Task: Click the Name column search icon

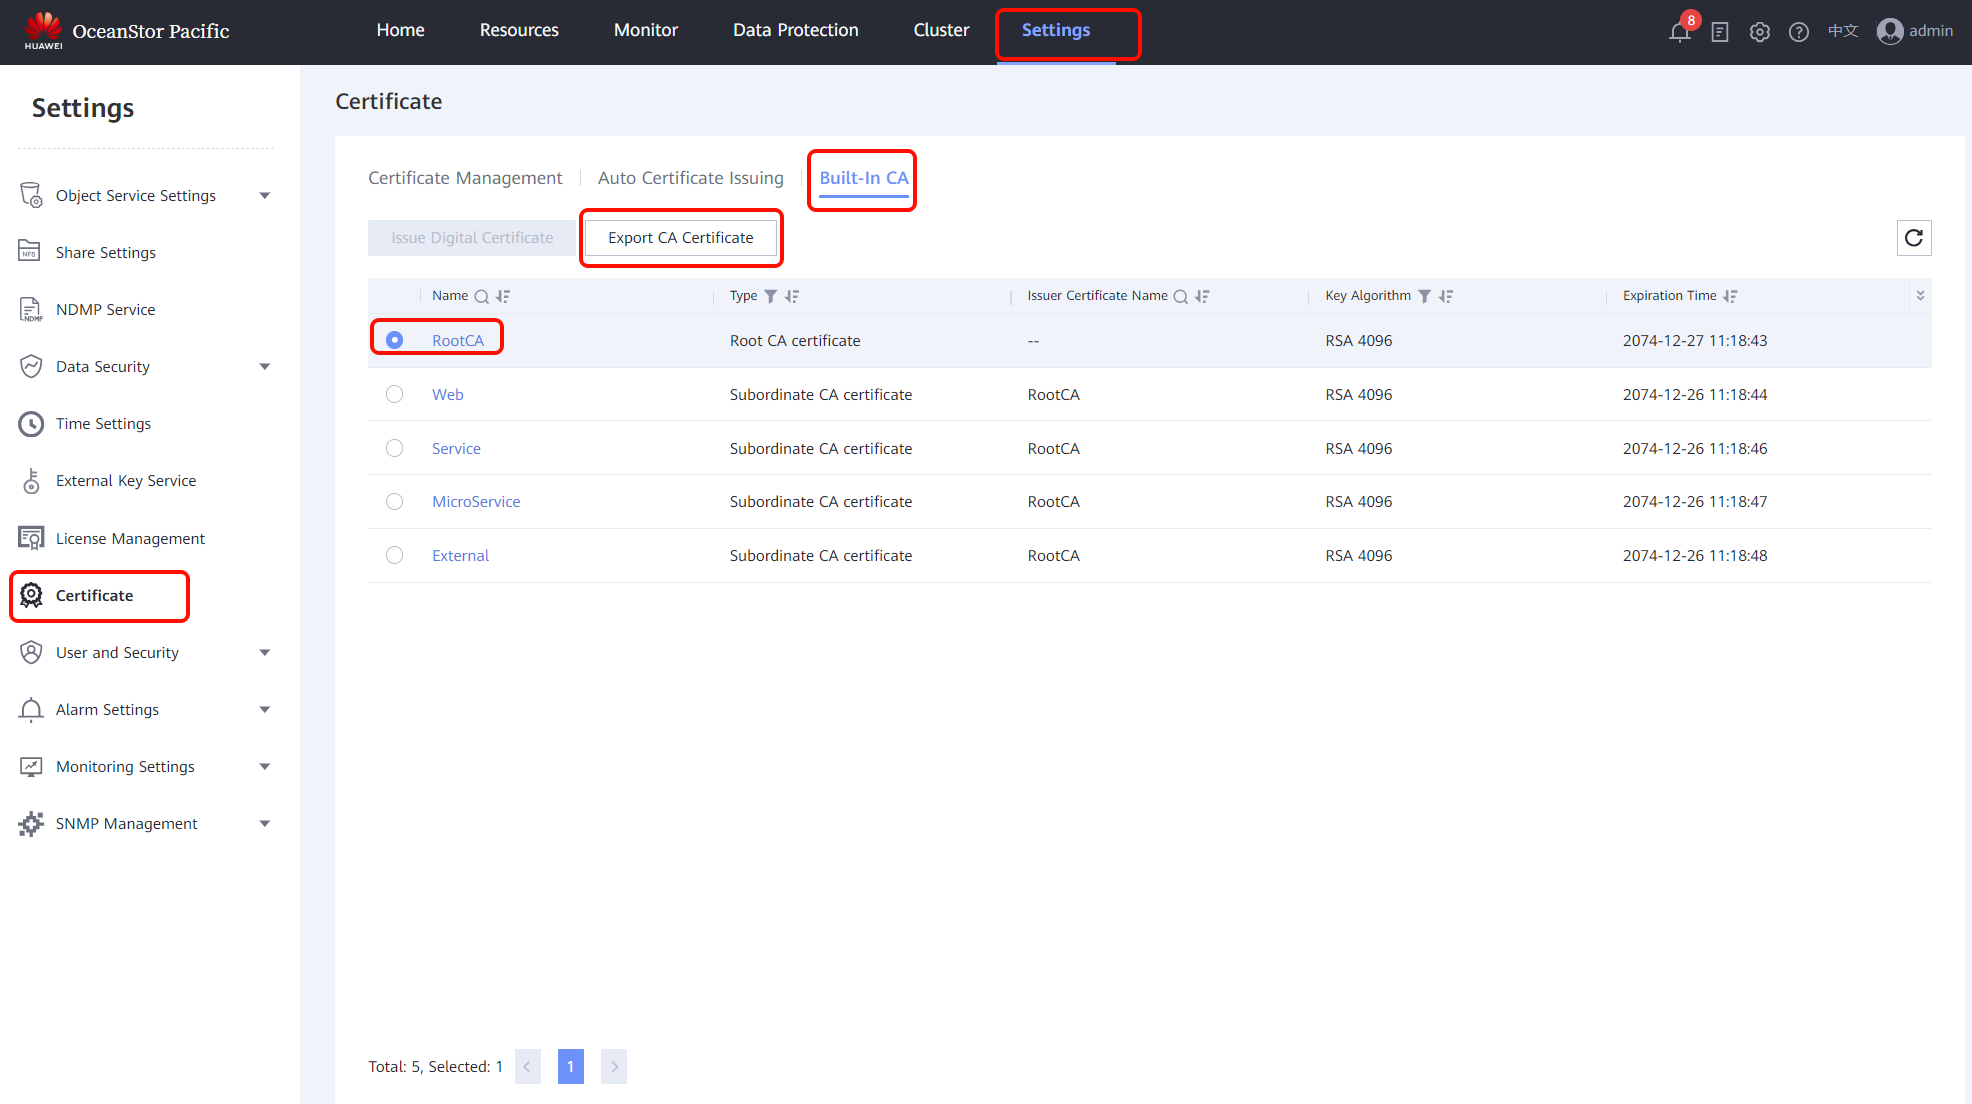Action: [x=481, y=296]
